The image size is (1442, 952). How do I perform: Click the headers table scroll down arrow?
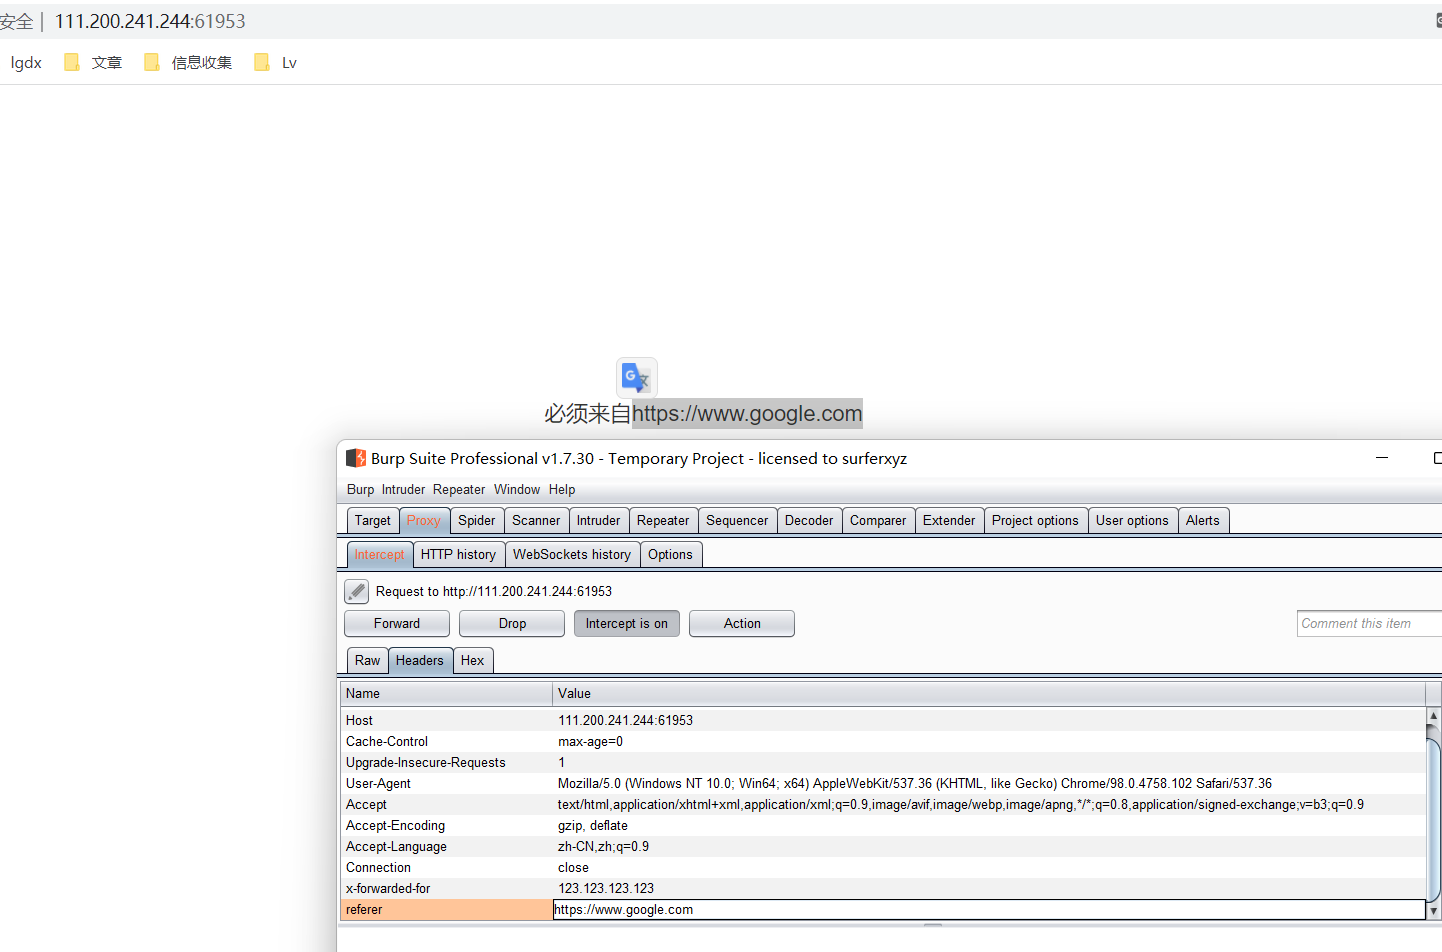(x=1433, y=911)
